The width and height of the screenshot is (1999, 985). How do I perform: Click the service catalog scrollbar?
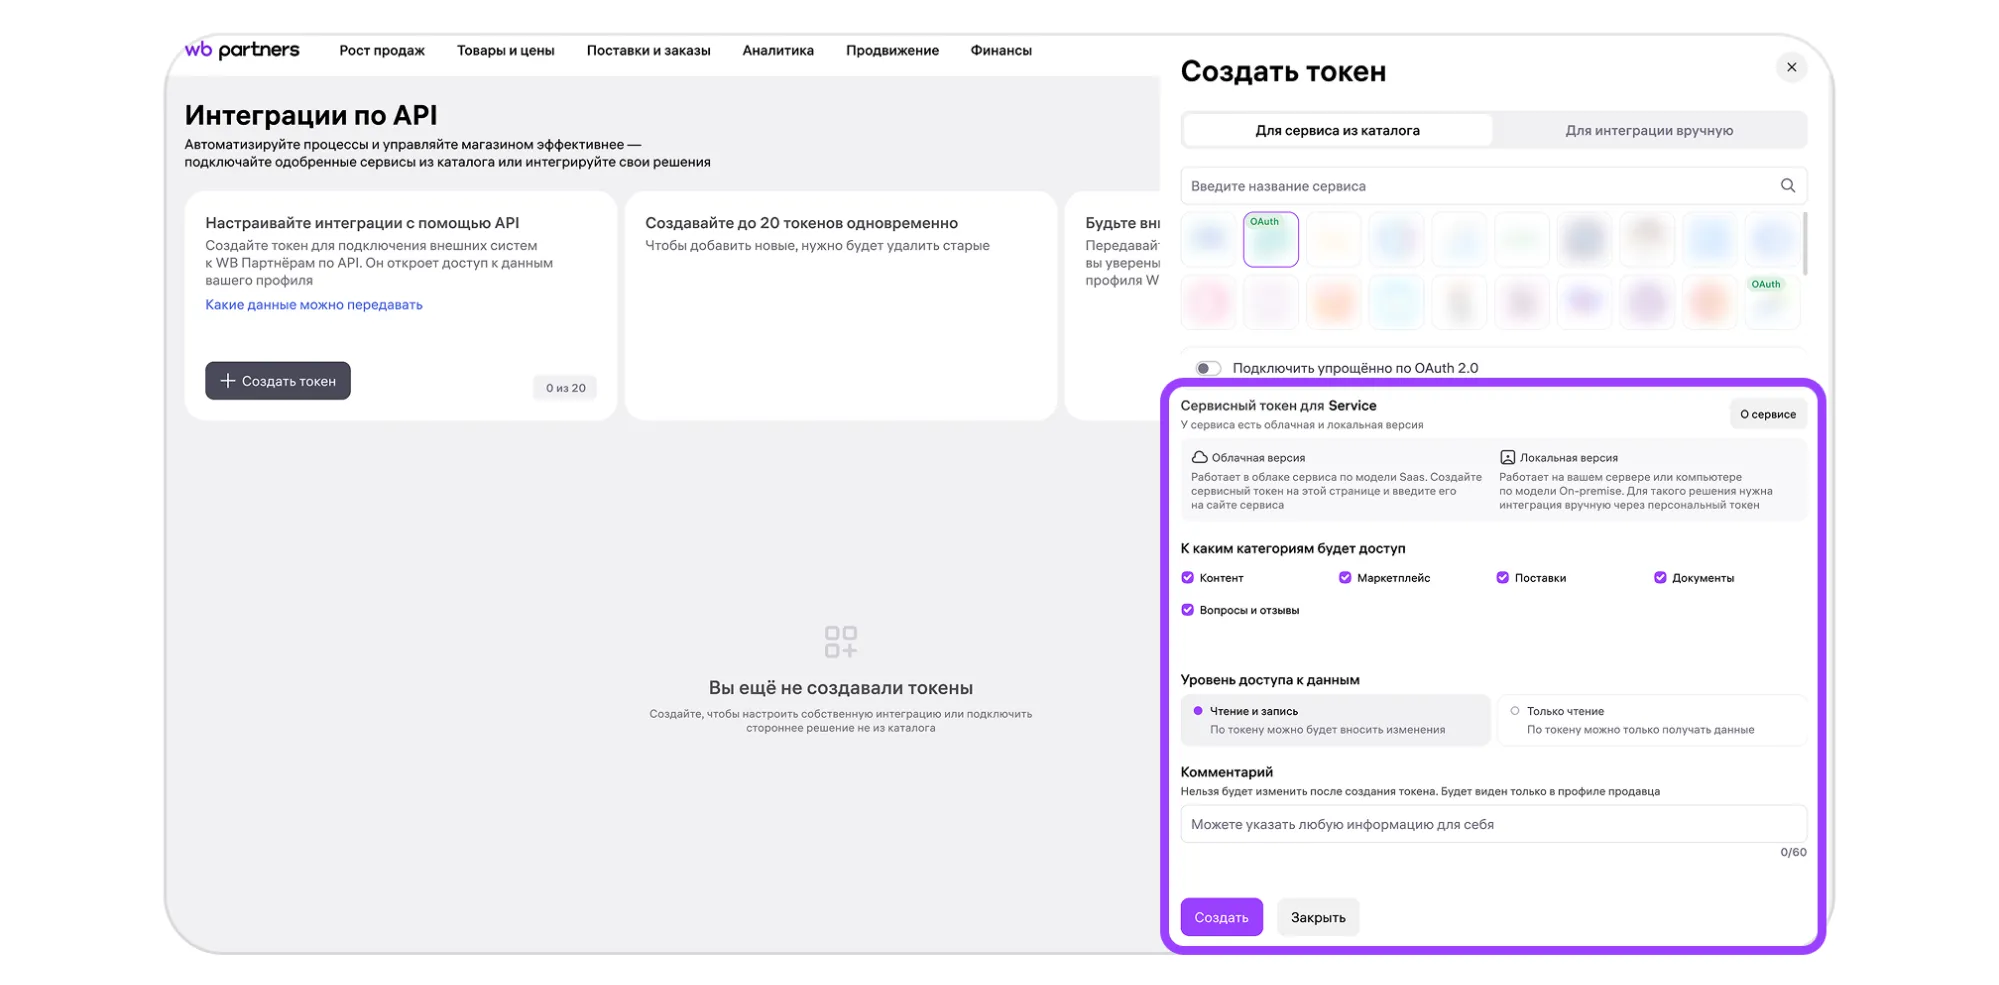1804,243
